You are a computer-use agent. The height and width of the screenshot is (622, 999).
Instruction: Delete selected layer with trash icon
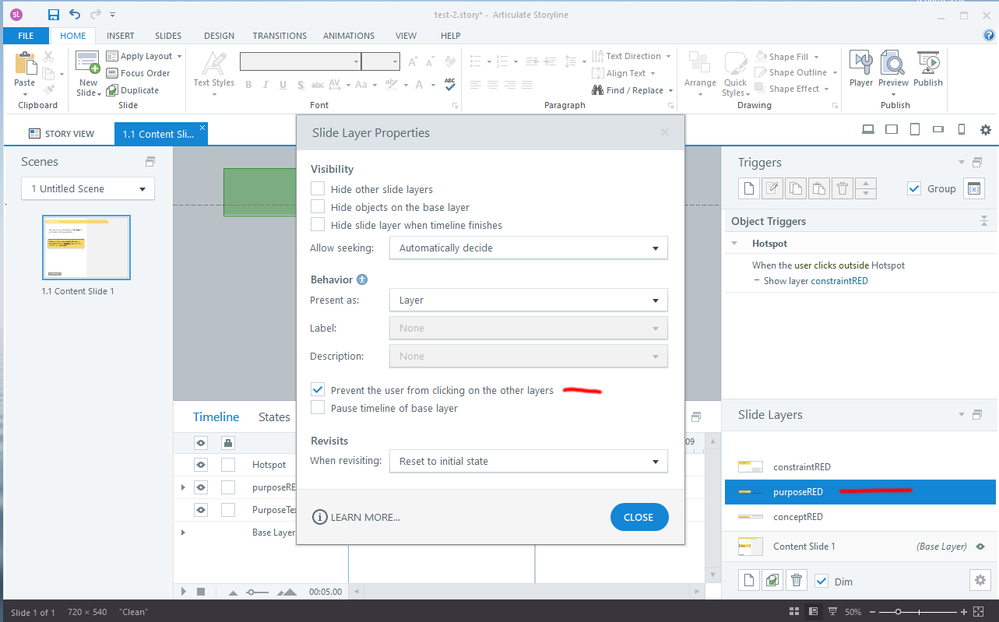coord(796,580)
